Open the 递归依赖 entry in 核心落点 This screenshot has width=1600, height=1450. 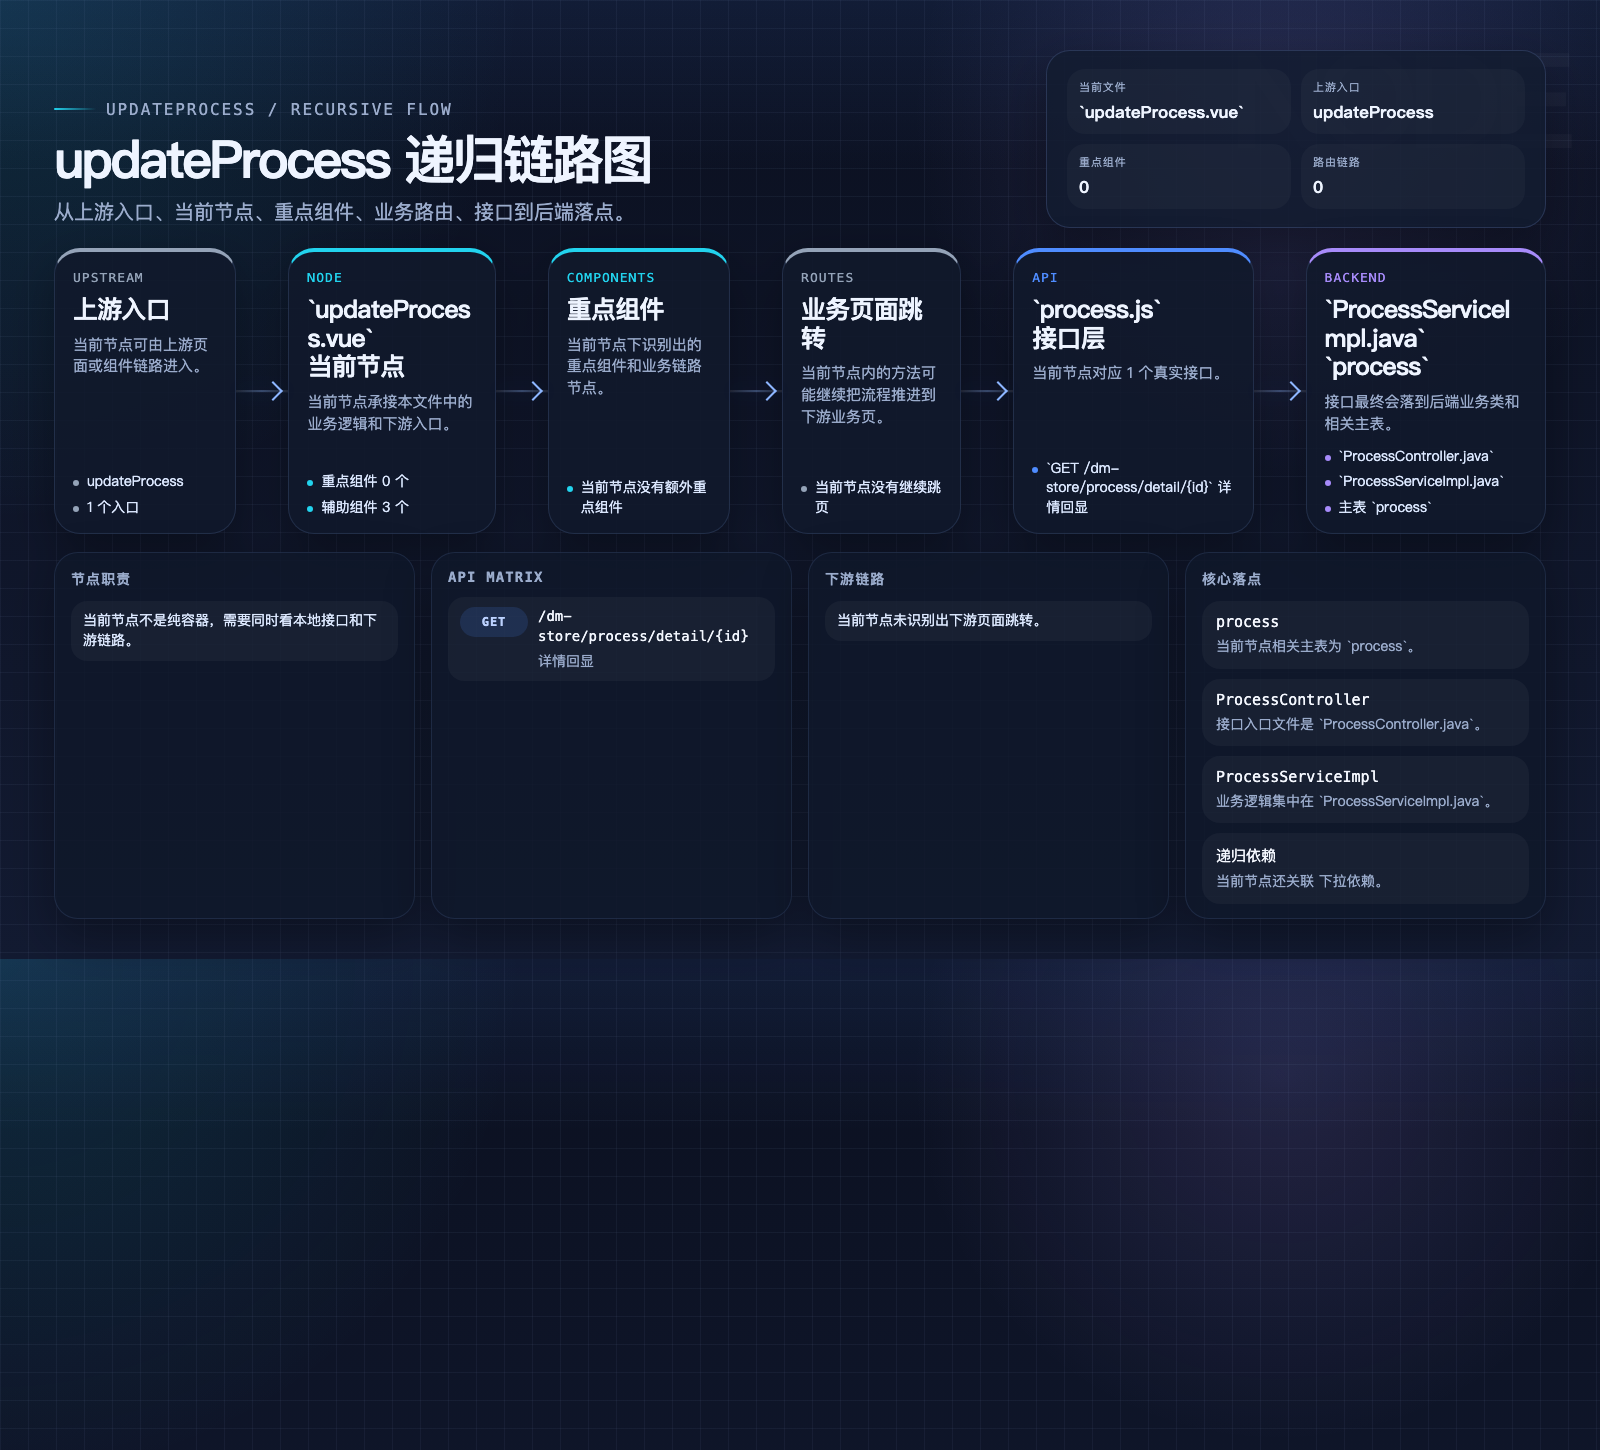click(1365, 868)
